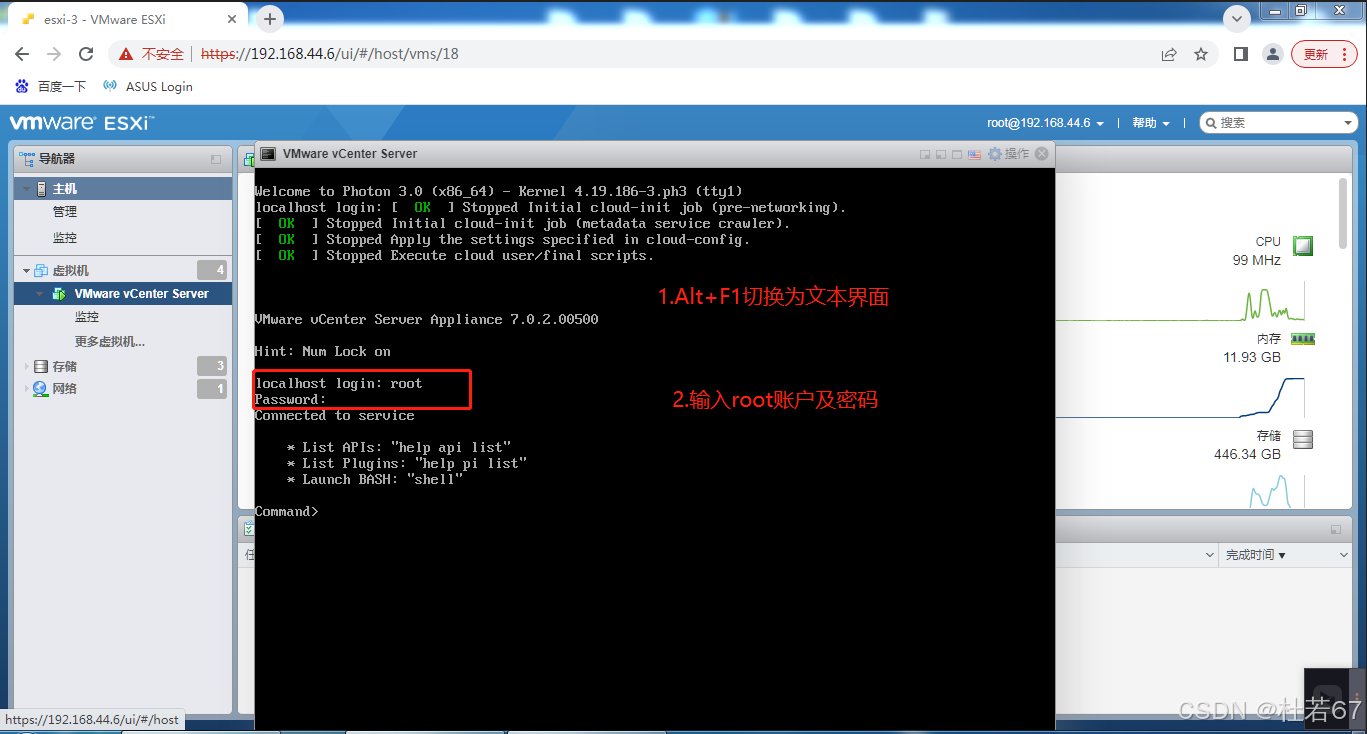1367x734 pixels.
Task: Open the ASUS Login bookmark
Action: tap(148, 87)
